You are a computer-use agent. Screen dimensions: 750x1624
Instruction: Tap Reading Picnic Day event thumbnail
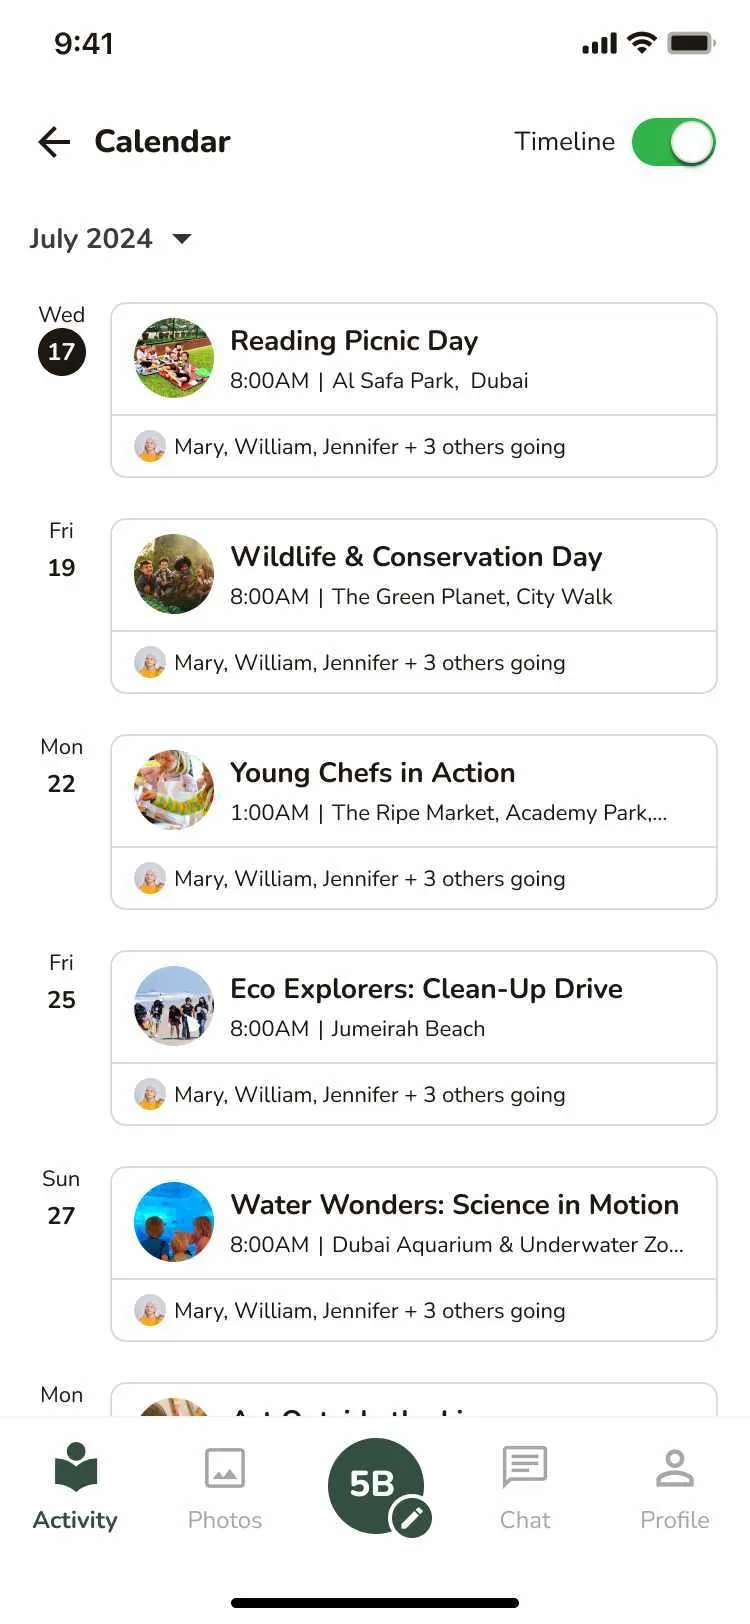coord(174,358)
